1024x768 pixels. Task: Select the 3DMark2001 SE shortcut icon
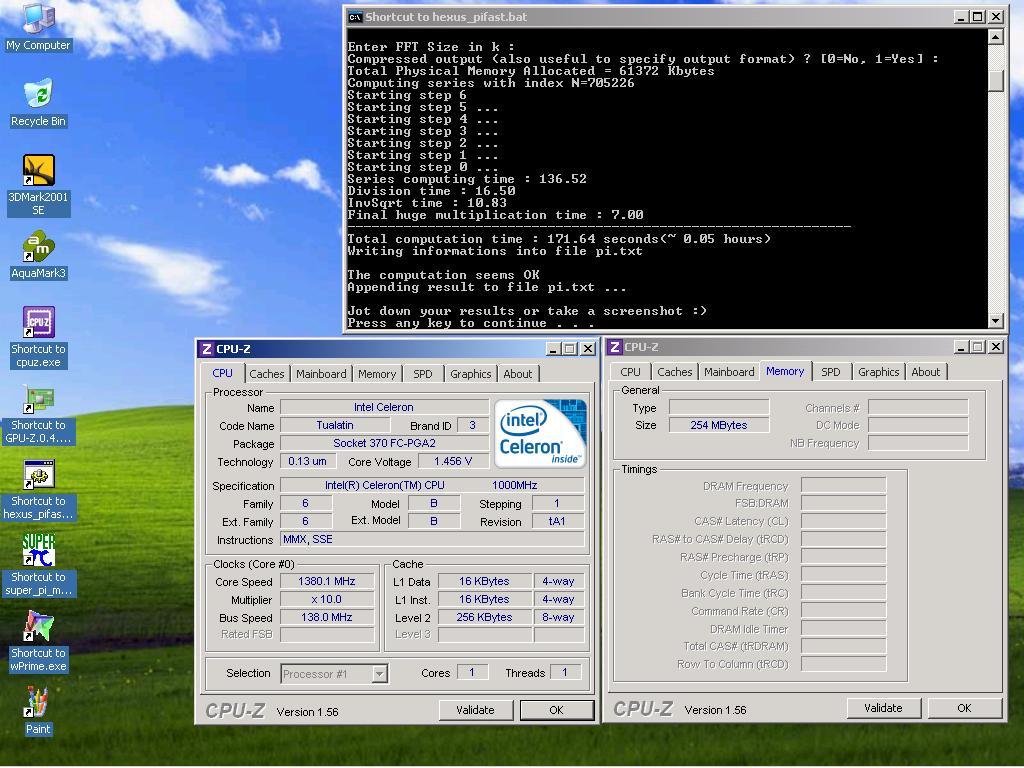point(38,185)
